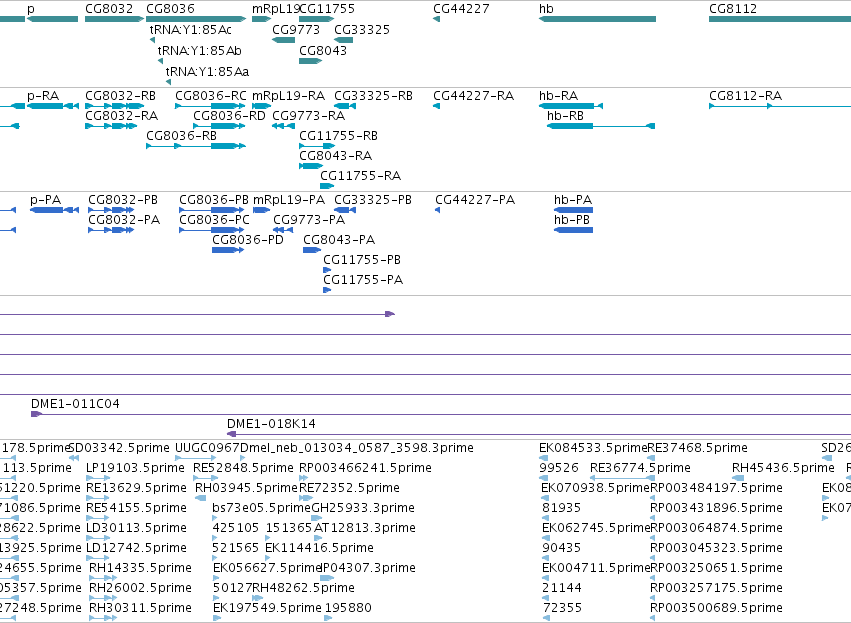Open EST RP003466241.5prime

click(365, 468)
